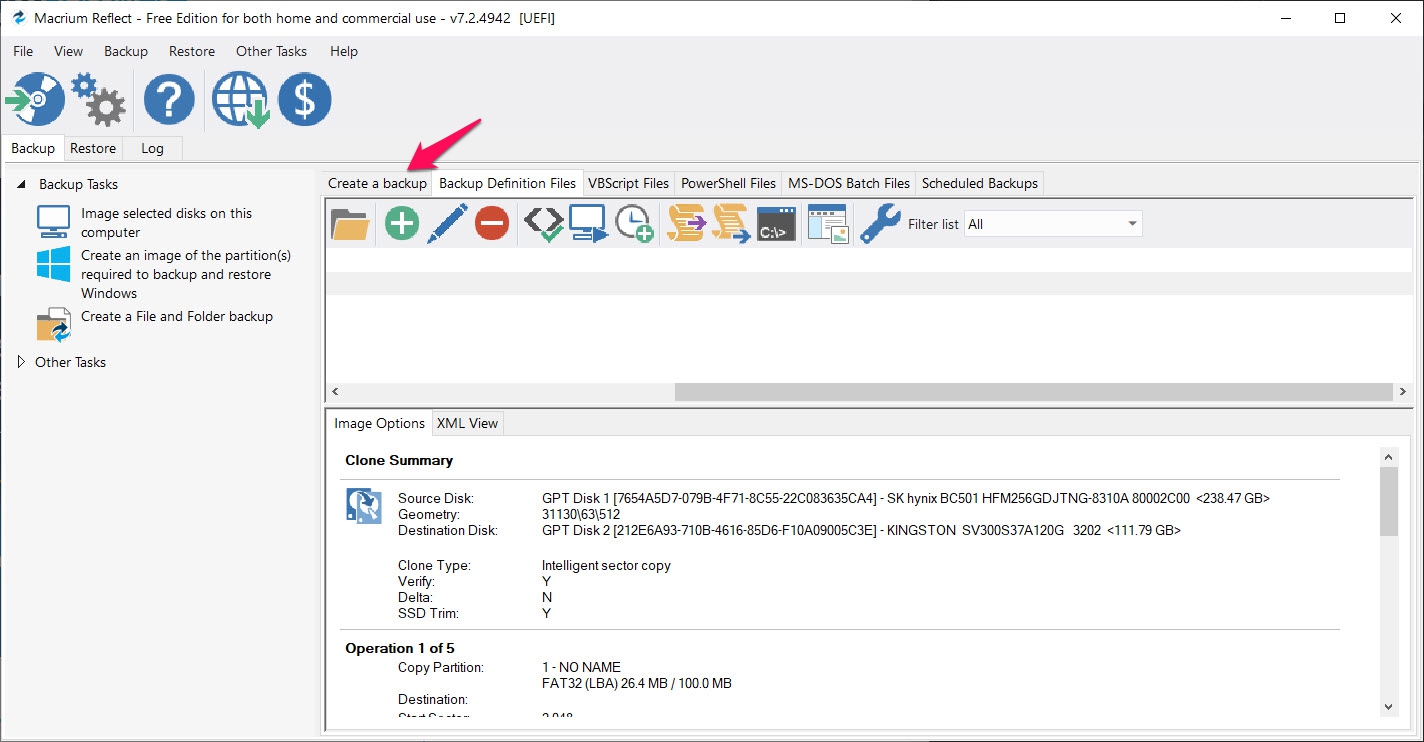Screen dimensions: 1424x742
Task: Switch to the VBScript Files tab
Action: pos(628,183)
